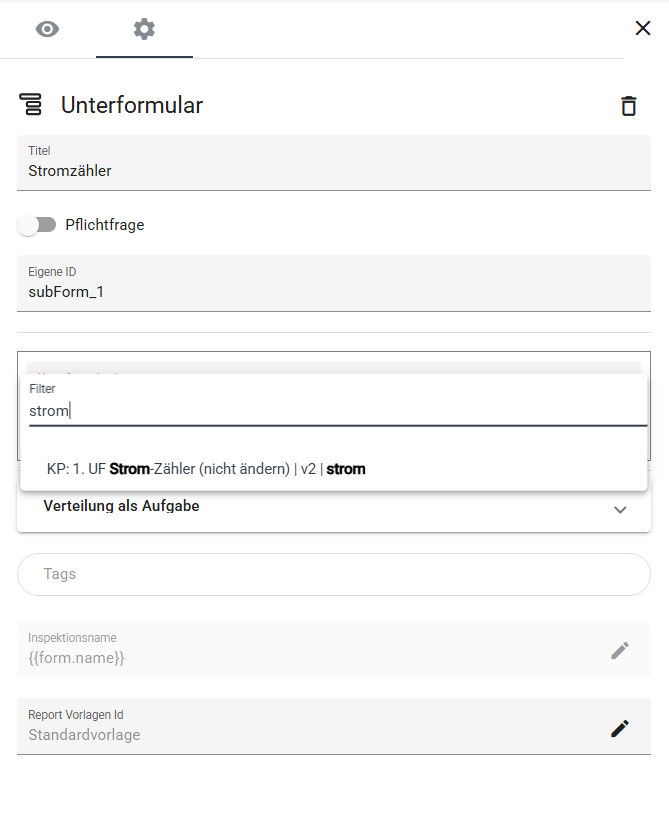
Task: Close the panel with the X icon
Action: [643, 28]
